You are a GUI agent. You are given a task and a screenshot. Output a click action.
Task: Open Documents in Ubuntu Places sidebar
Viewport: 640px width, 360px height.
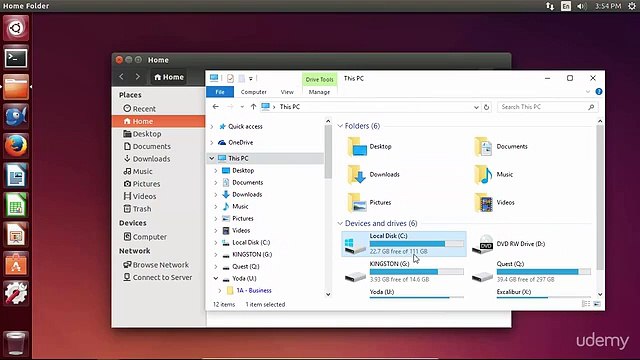tap(147, 147)
